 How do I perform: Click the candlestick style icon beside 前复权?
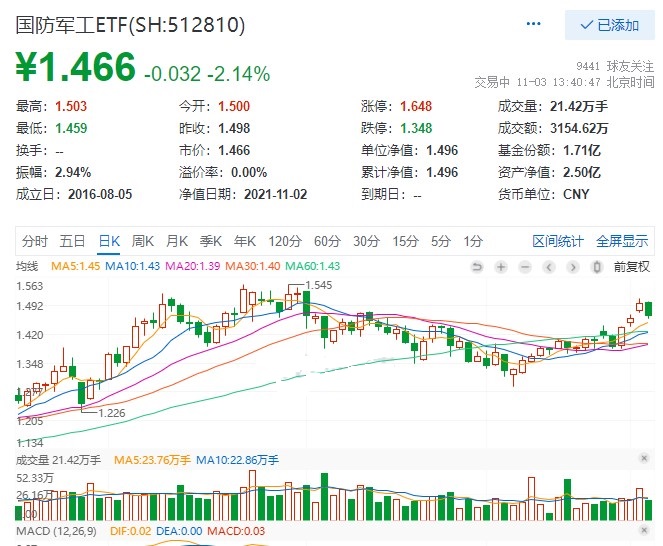point(597,267)
